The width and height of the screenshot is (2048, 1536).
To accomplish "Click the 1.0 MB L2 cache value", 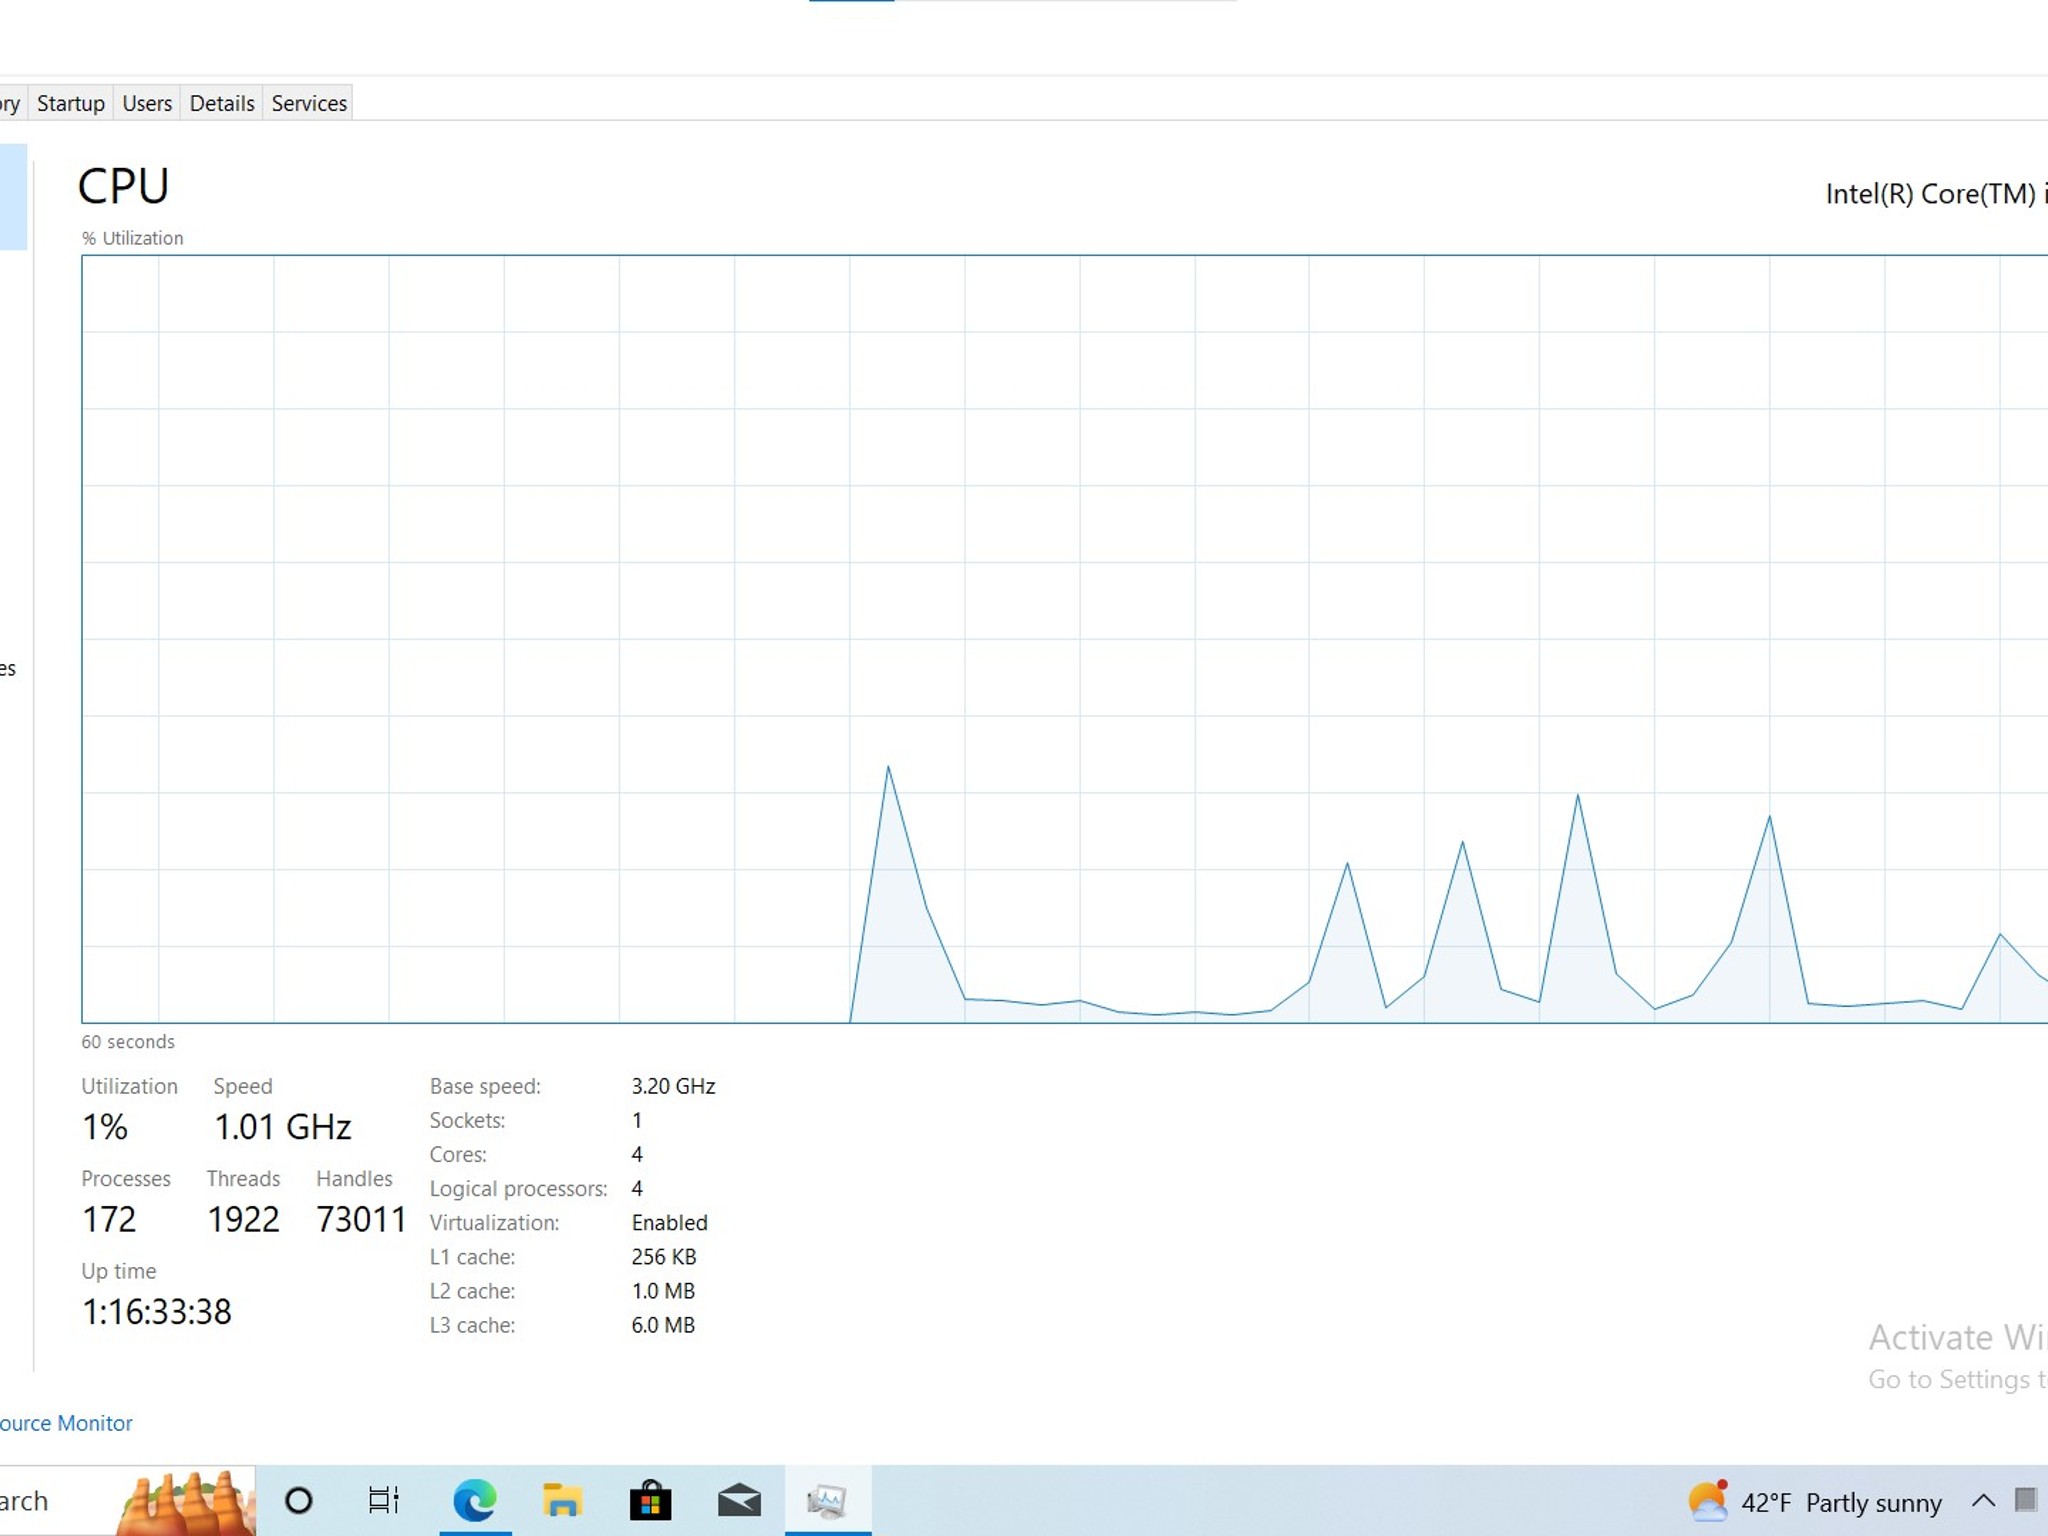I will click(662, 1291).
